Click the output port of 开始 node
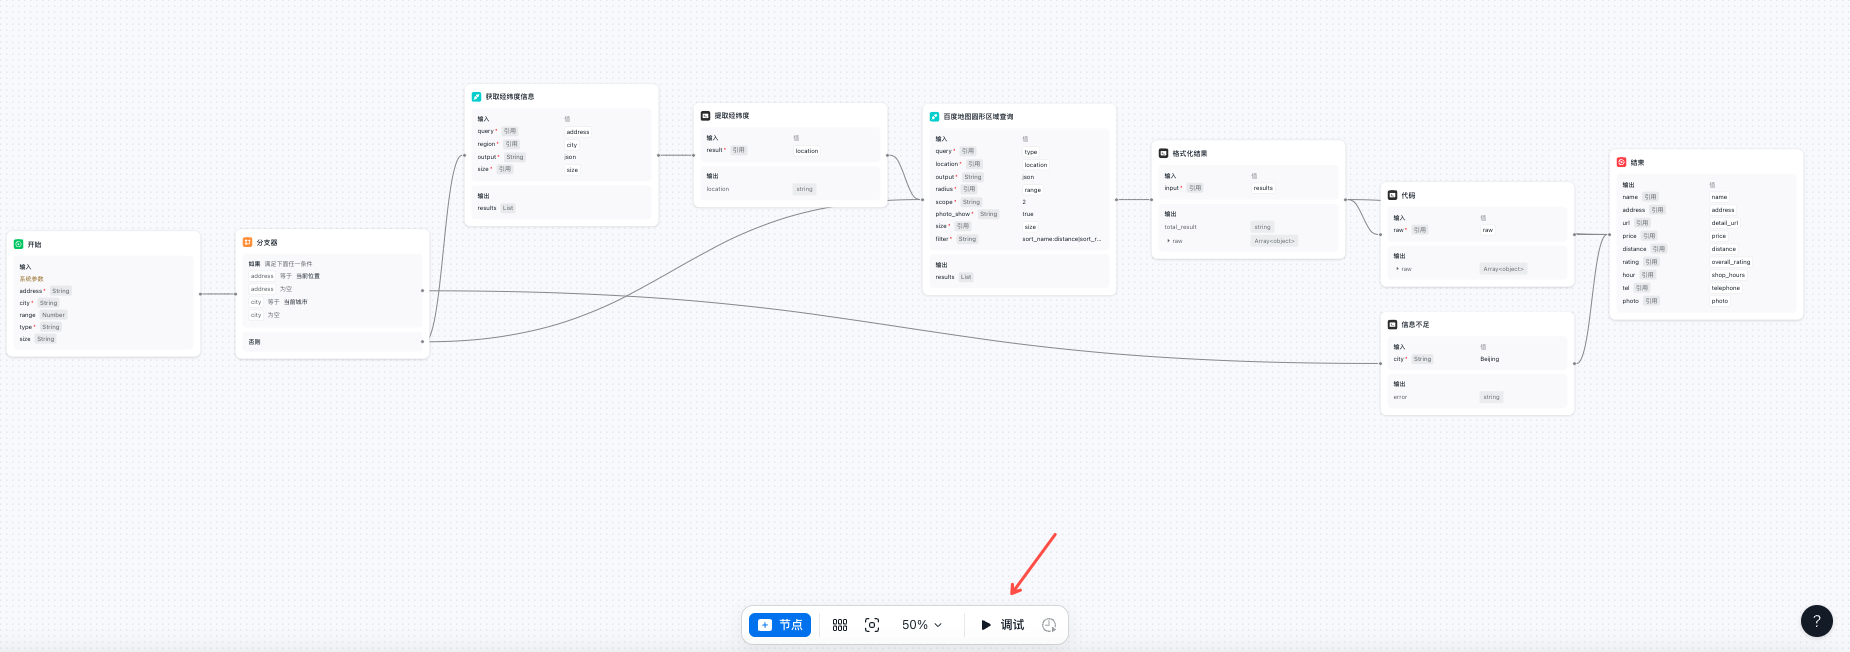Image resolution: width=1850 pixels, height=652 pixels. [200, 294]
